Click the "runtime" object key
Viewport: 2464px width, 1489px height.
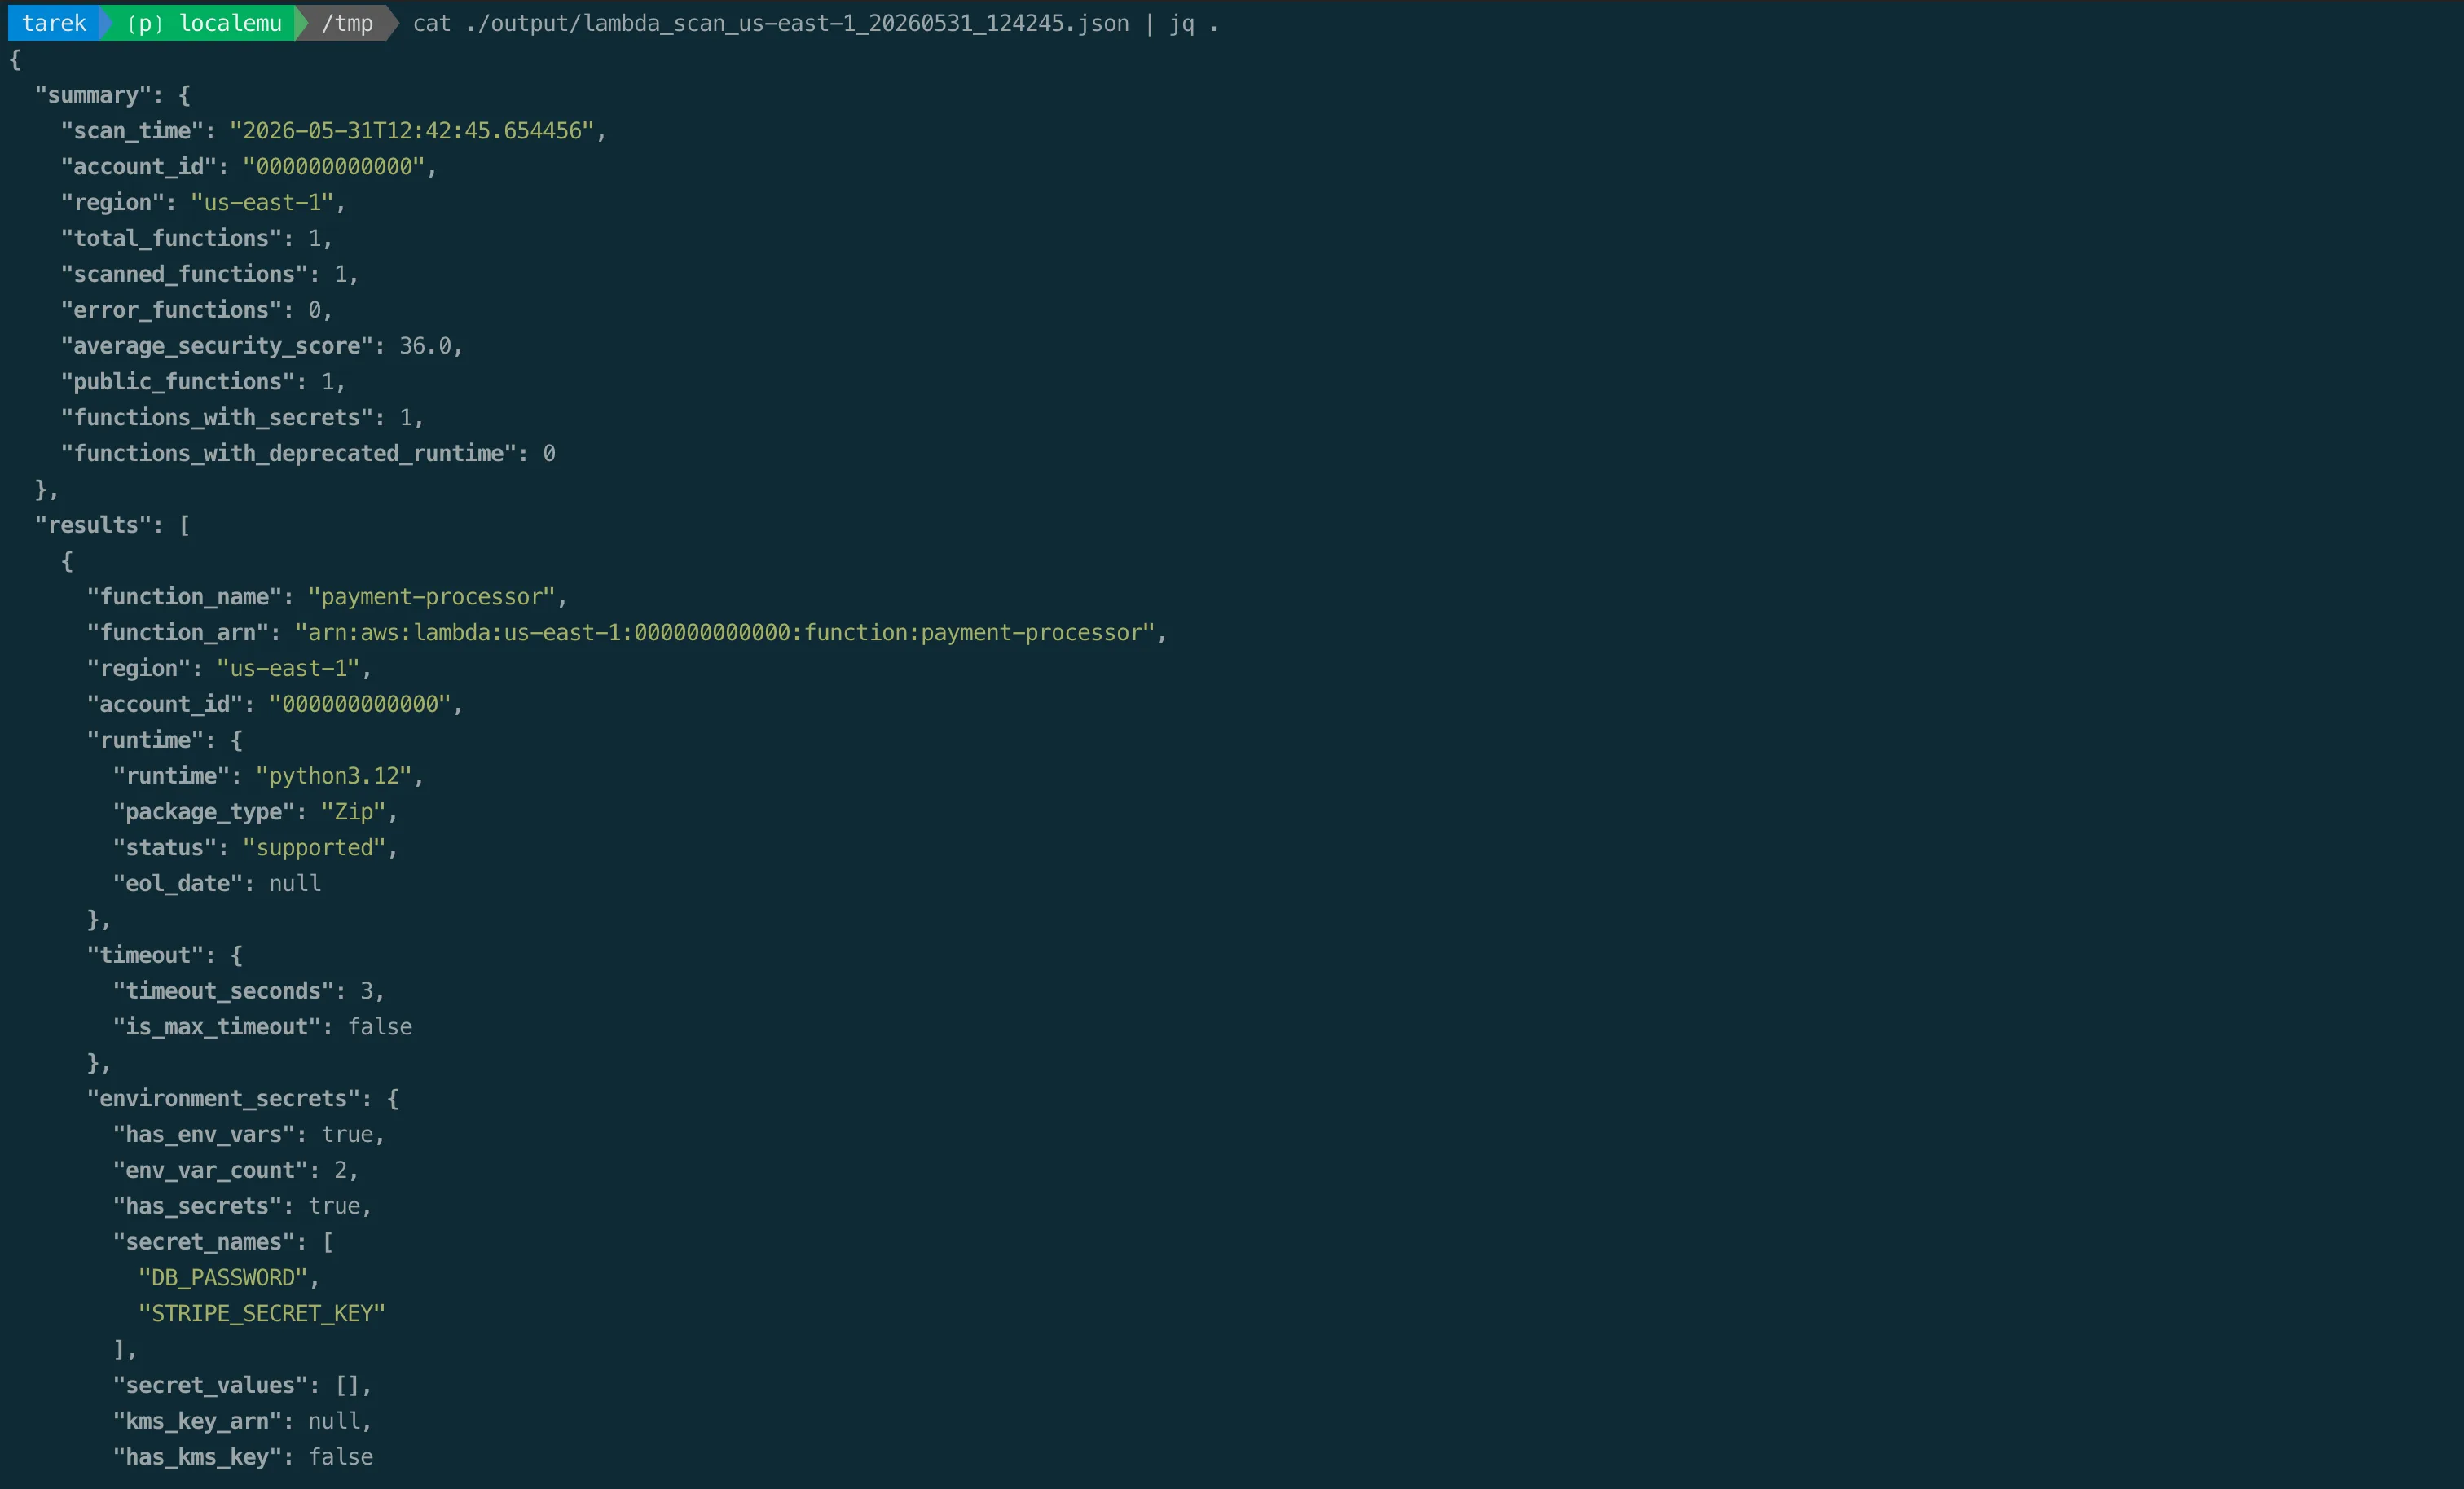point(145,740)
